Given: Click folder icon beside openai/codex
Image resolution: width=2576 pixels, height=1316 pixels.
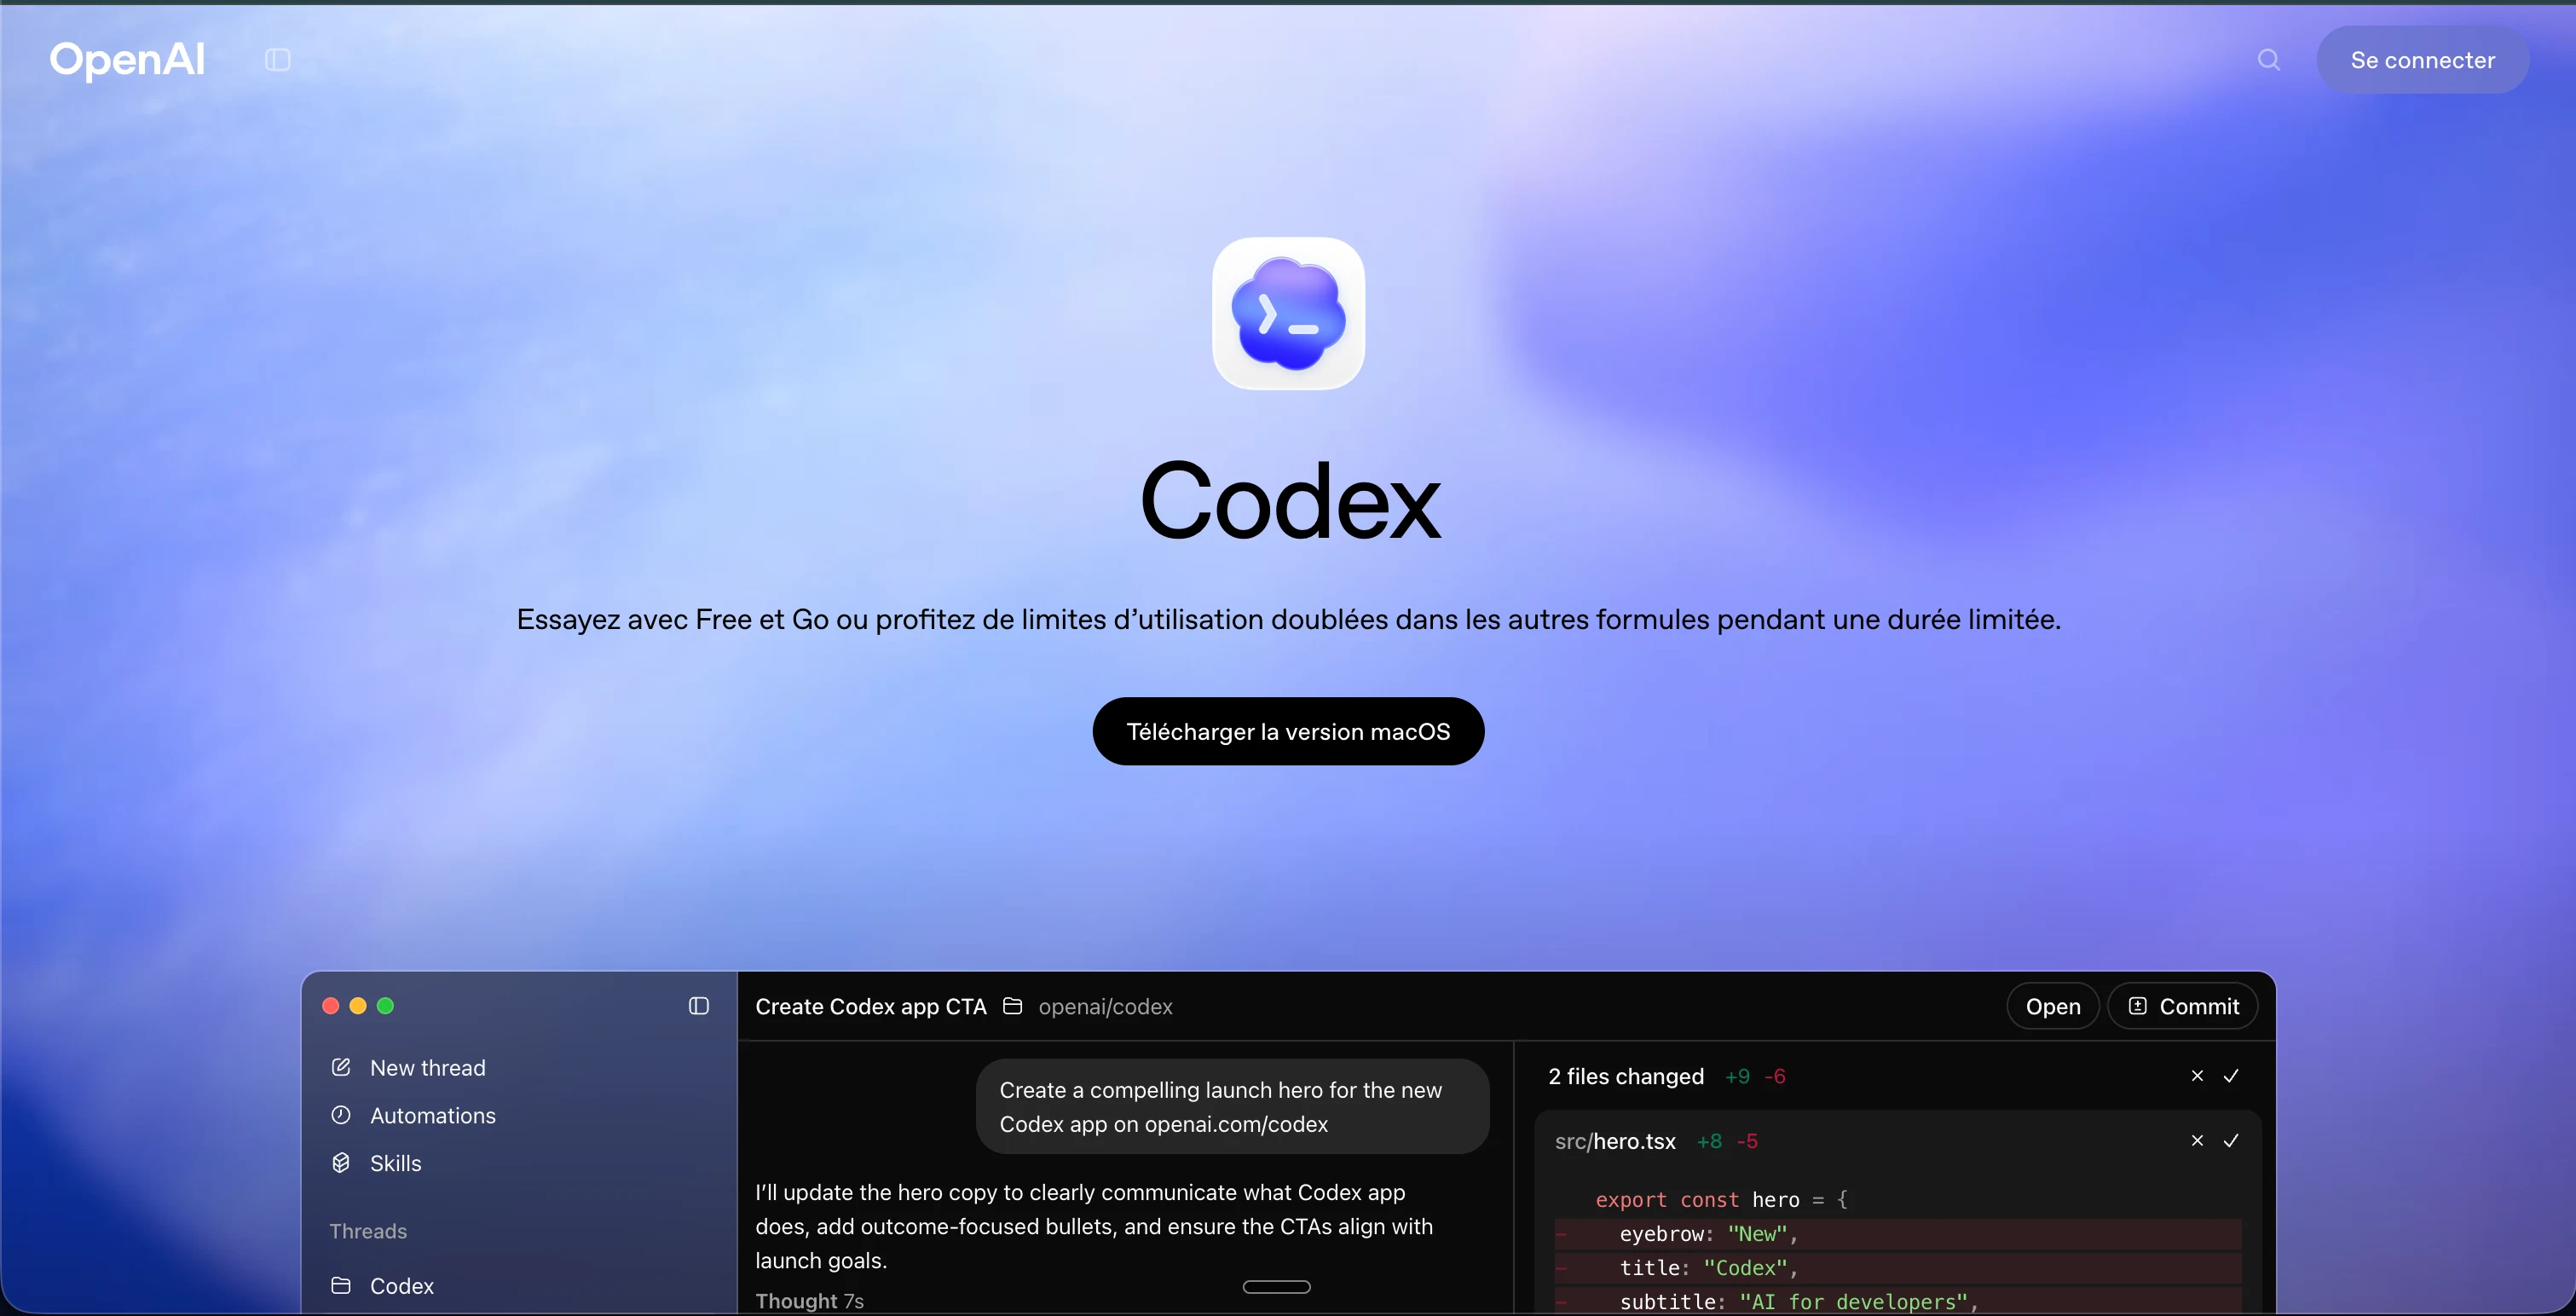Looking at the screenshot, I should click(1013, 1006).
